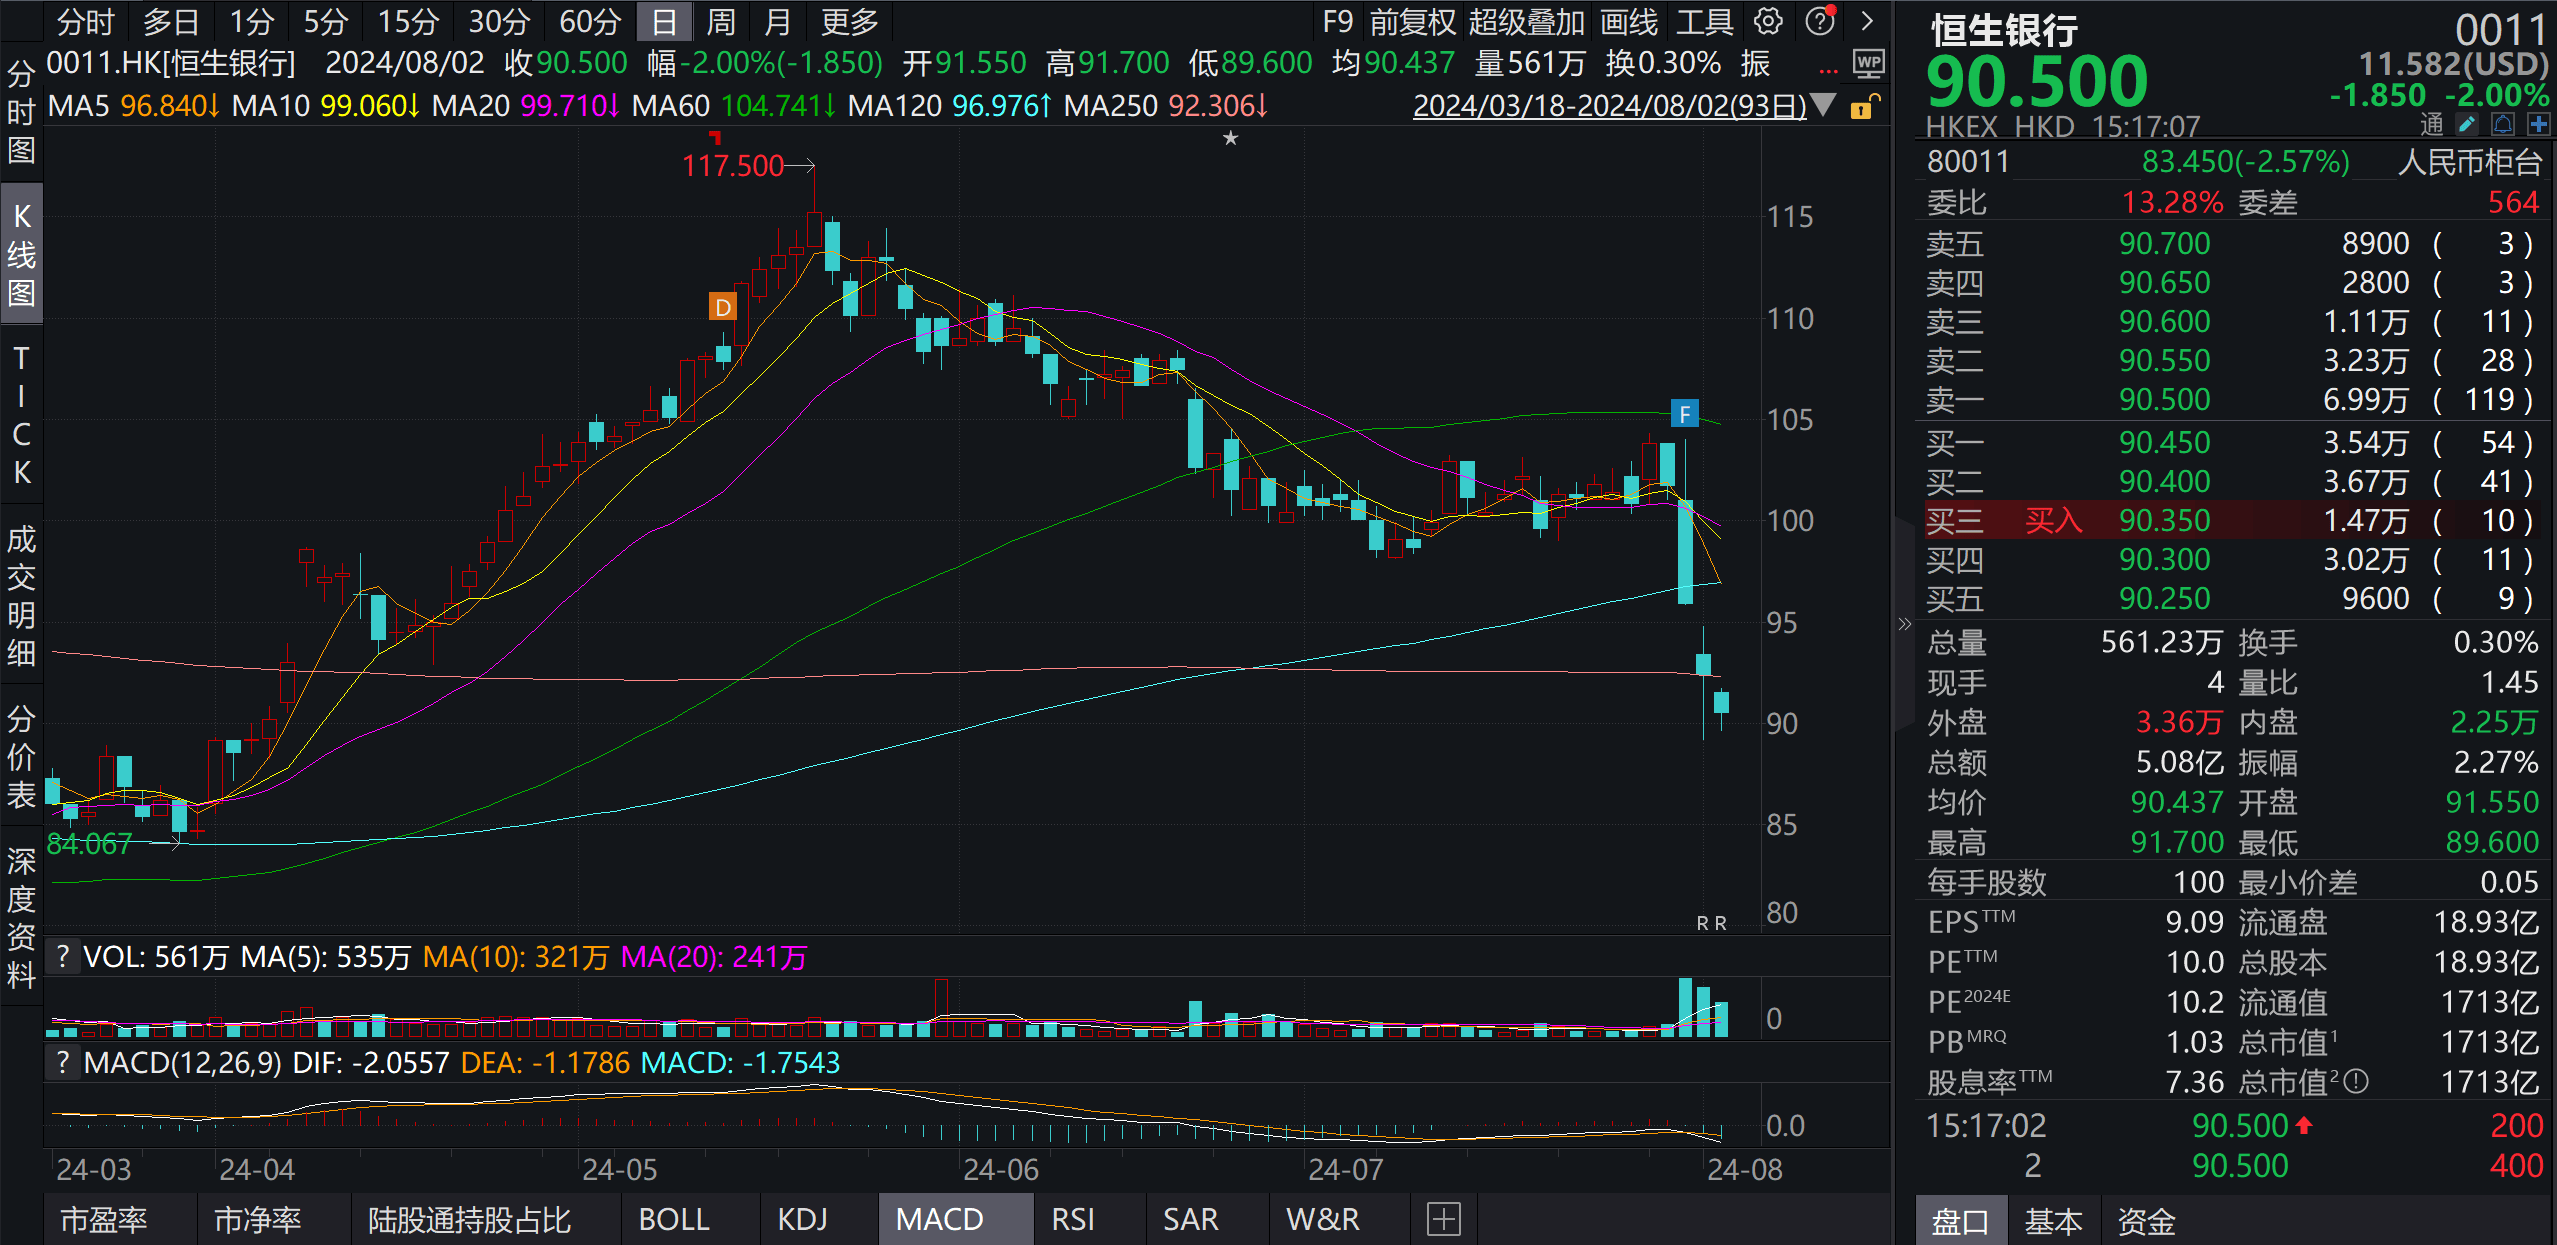Click the 117.500 high price label

click(x=733, y=165)
